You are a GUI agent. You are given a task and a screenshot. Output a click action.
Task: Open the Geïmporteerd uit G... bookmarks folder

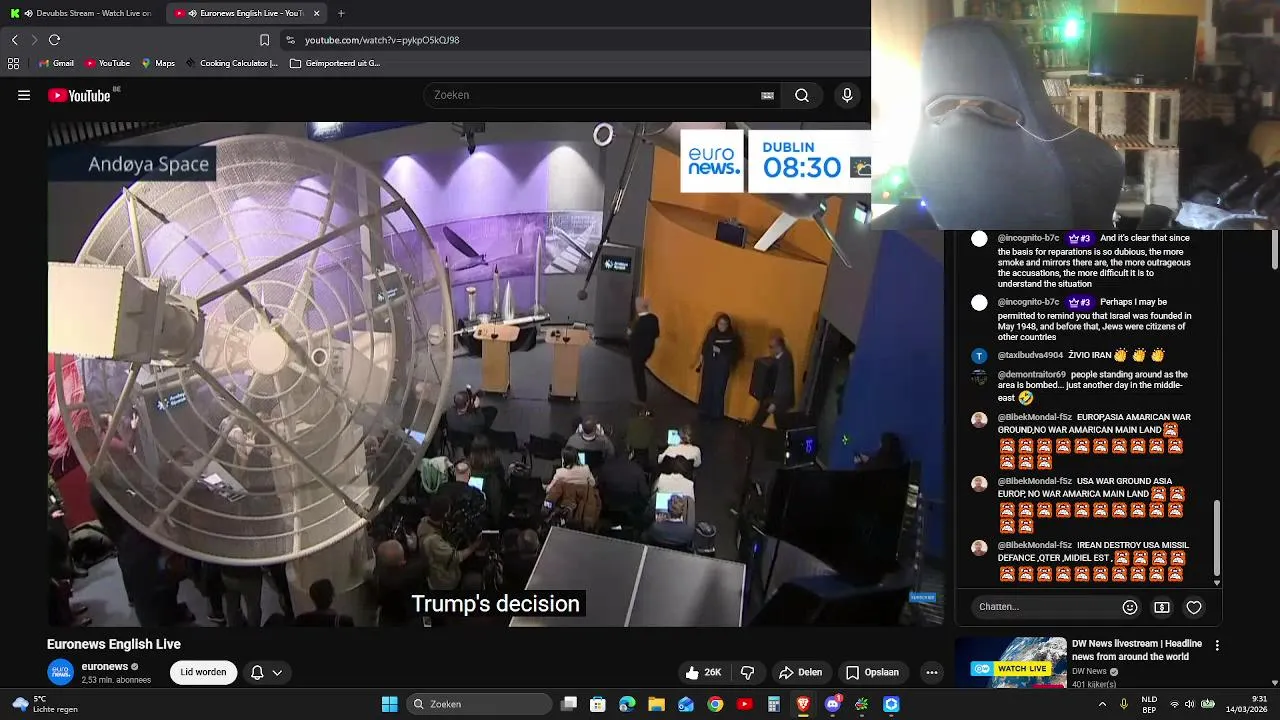click(335, 63)
